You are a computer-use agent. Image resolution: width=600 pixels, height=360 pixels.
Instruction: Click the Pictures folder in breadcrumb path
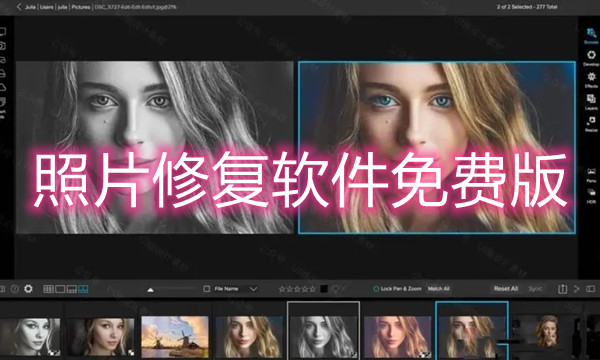[81, 7]
